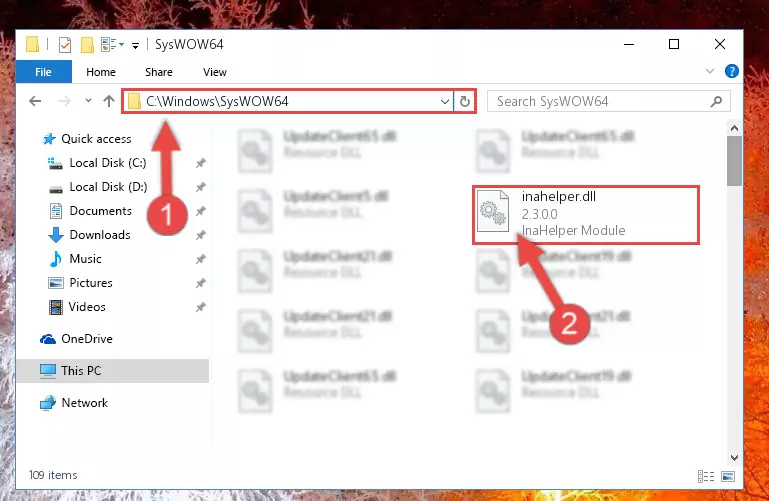Viewport: 769px width, 501px height.
Task: Open Downloads in sidebar
Action: tap(90, 235)
